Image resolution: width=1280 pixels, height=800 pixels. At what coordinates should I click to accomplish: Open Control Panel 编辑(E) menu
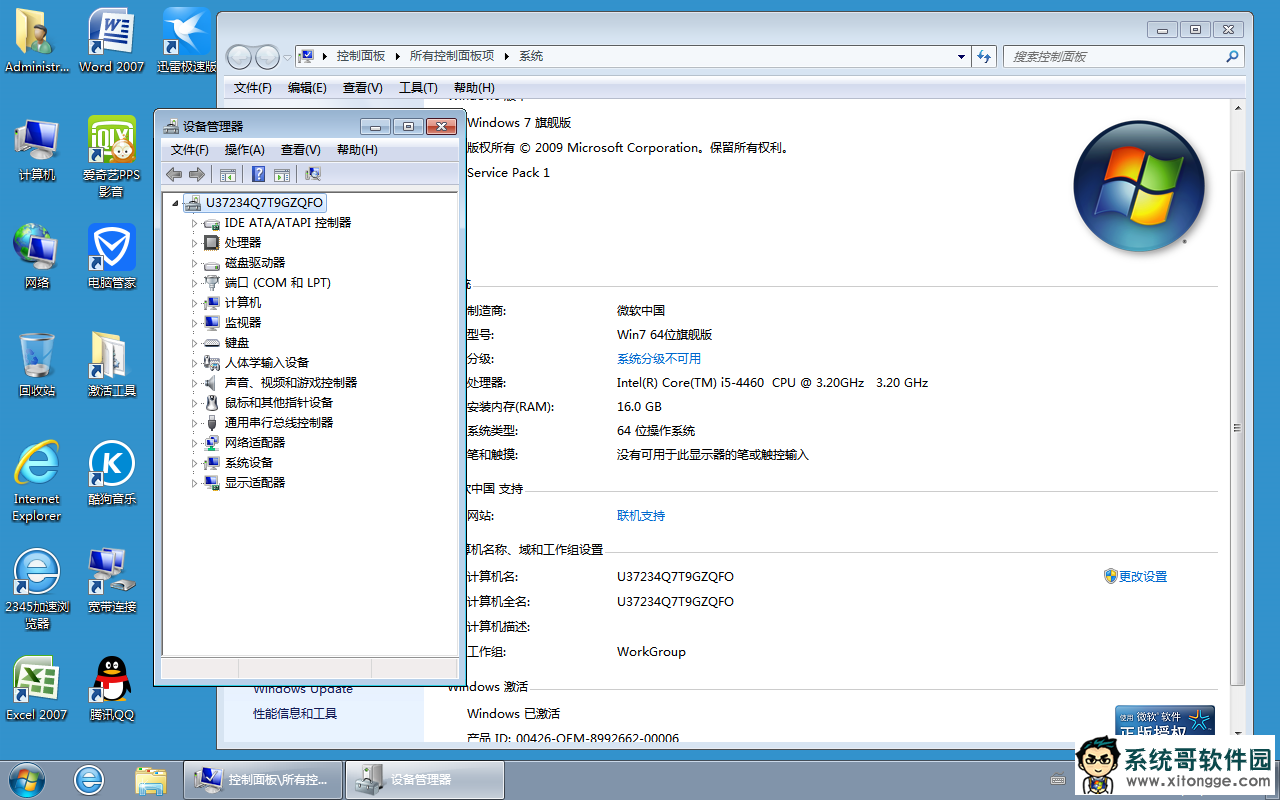(x=307, y=88)
